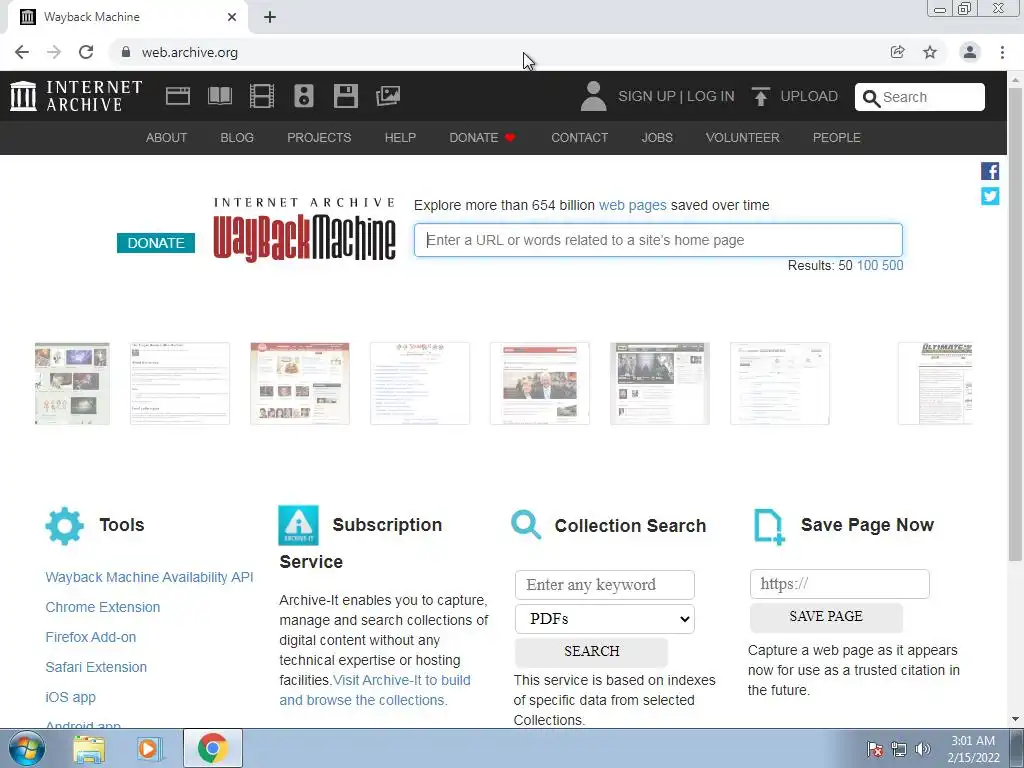Click the user avatar icon
The image size is (1024, 768).
(x=593, y=96)
